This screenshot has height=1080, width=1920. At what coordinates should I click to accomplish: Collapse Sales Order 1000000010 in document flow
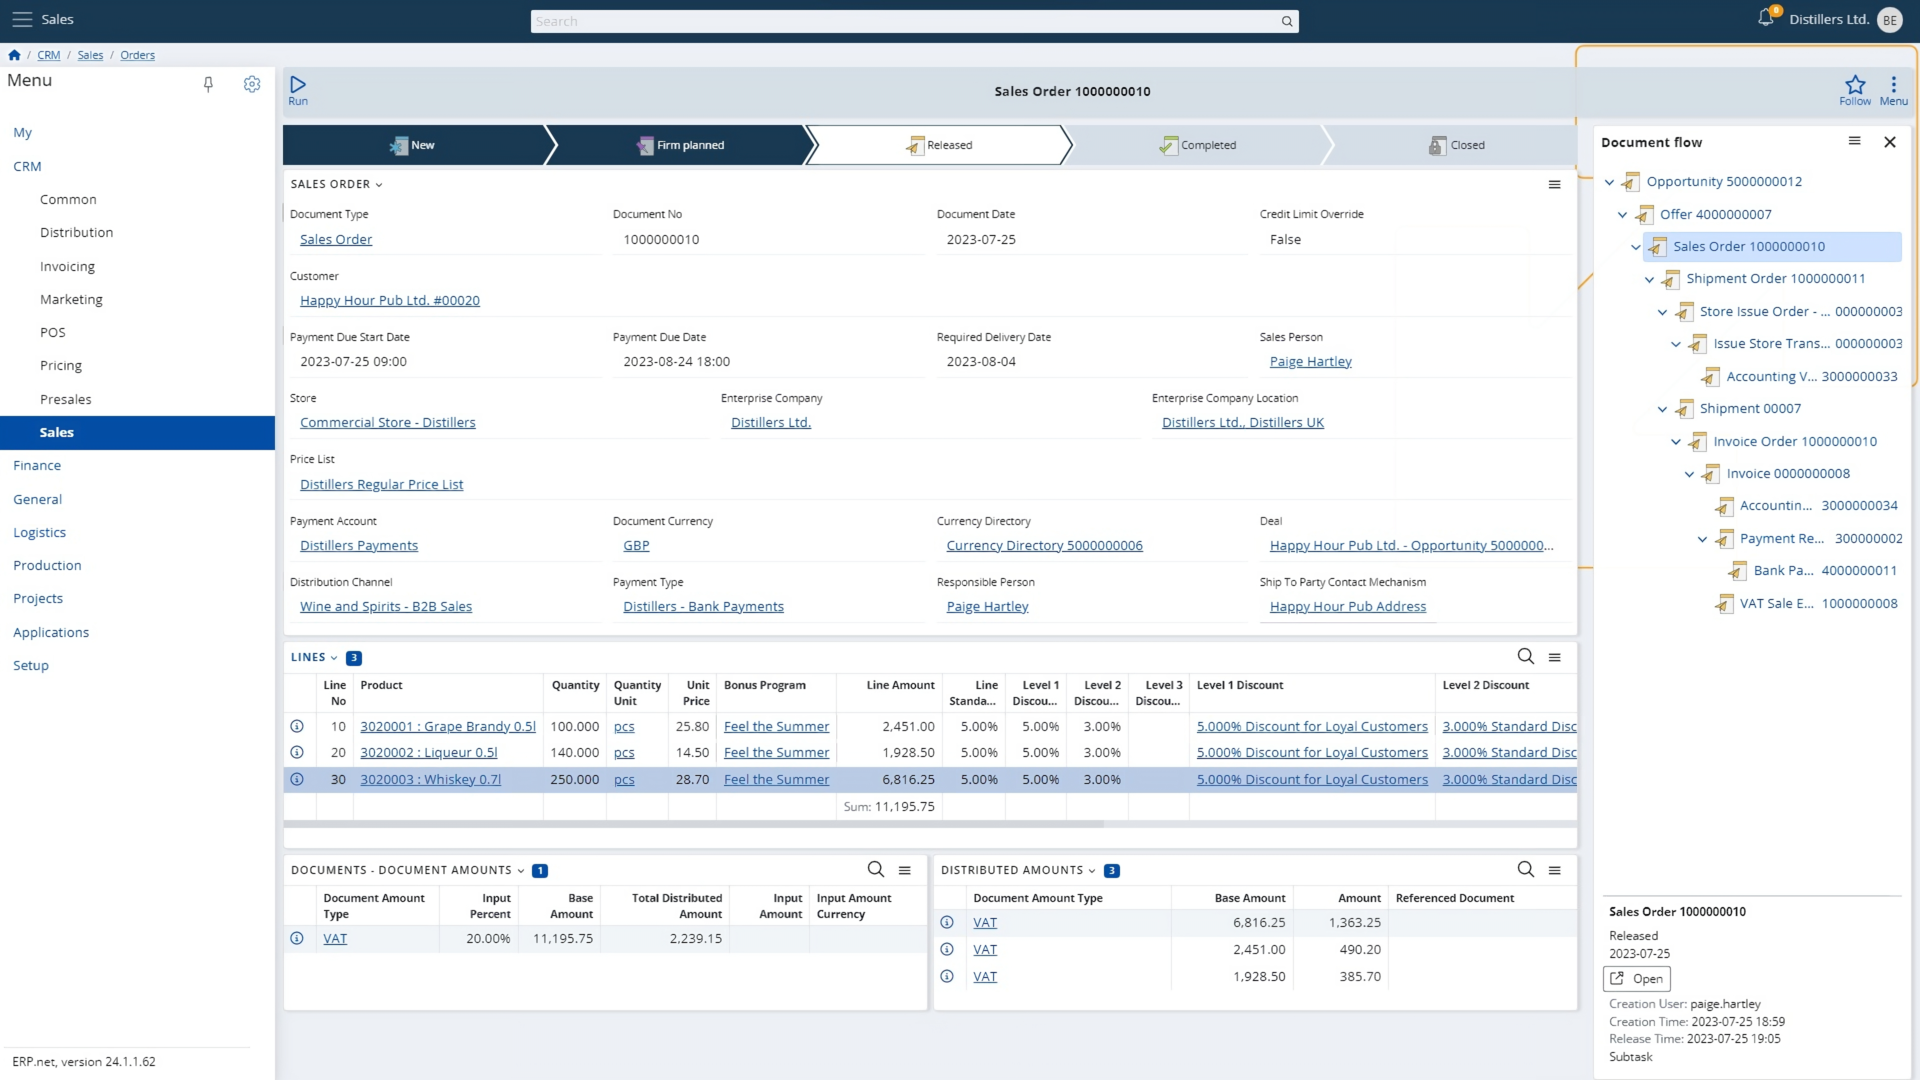(1636, 247)
